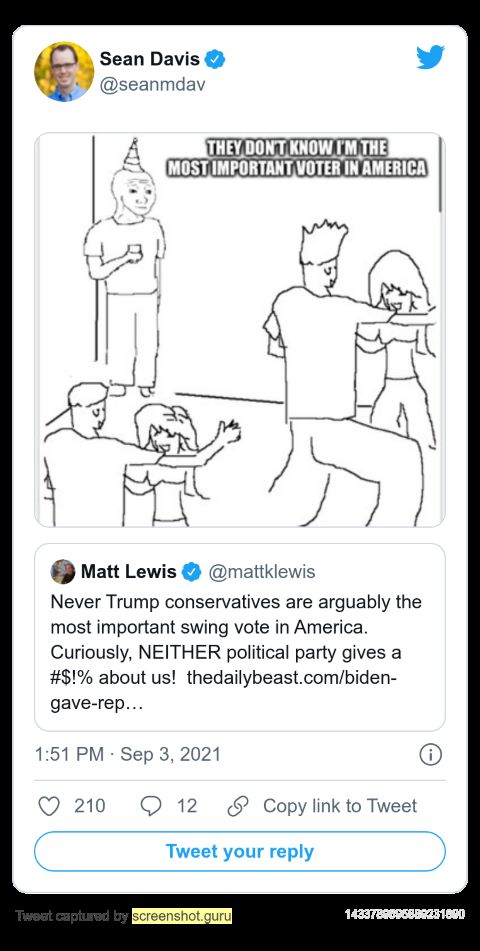Screen dimensions: 480x951
Task: Click the Twitter bird logo
Action: [x=430, y=58]
